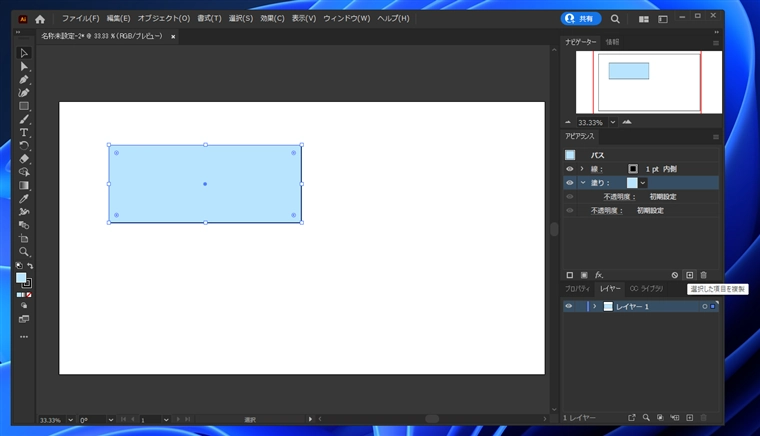
Task: Click Add New Fill icon in Appearance
Action: coord(584,275)
